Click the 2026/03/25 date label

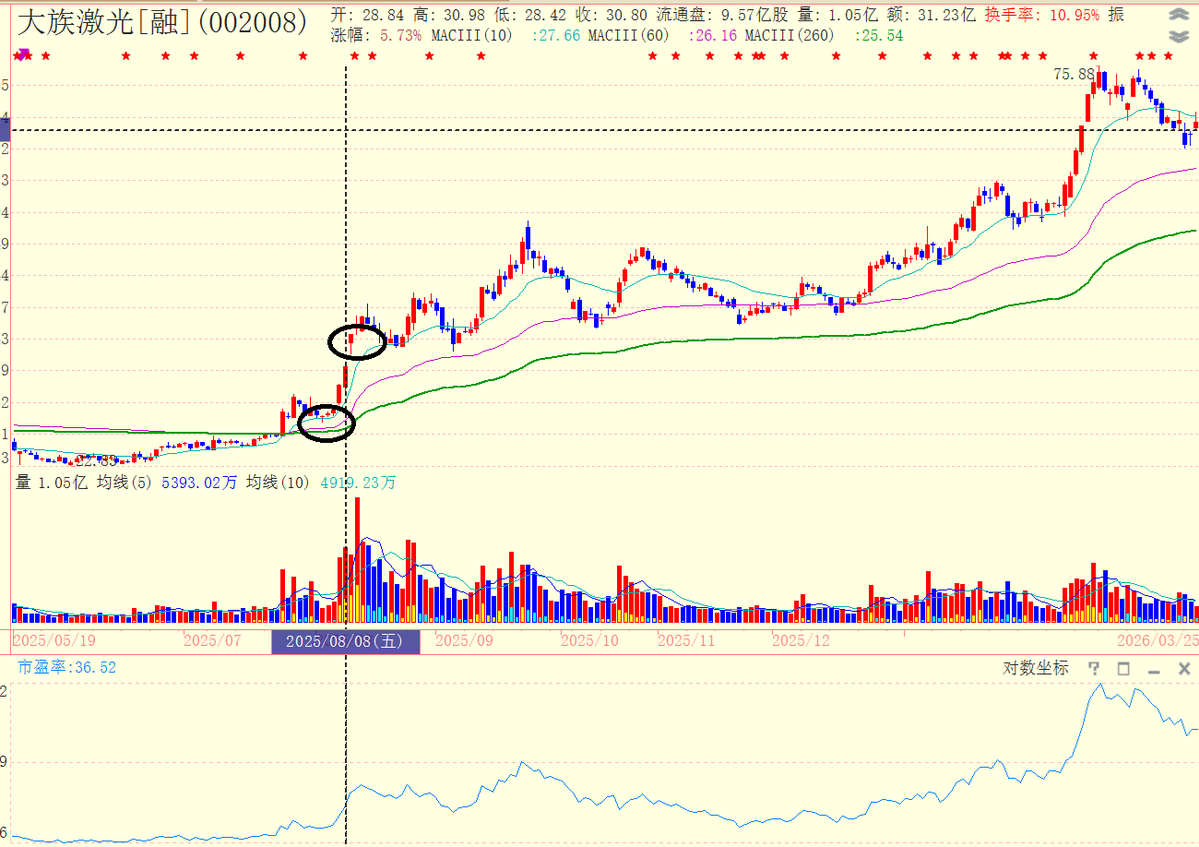click(x=1157, y=641)
